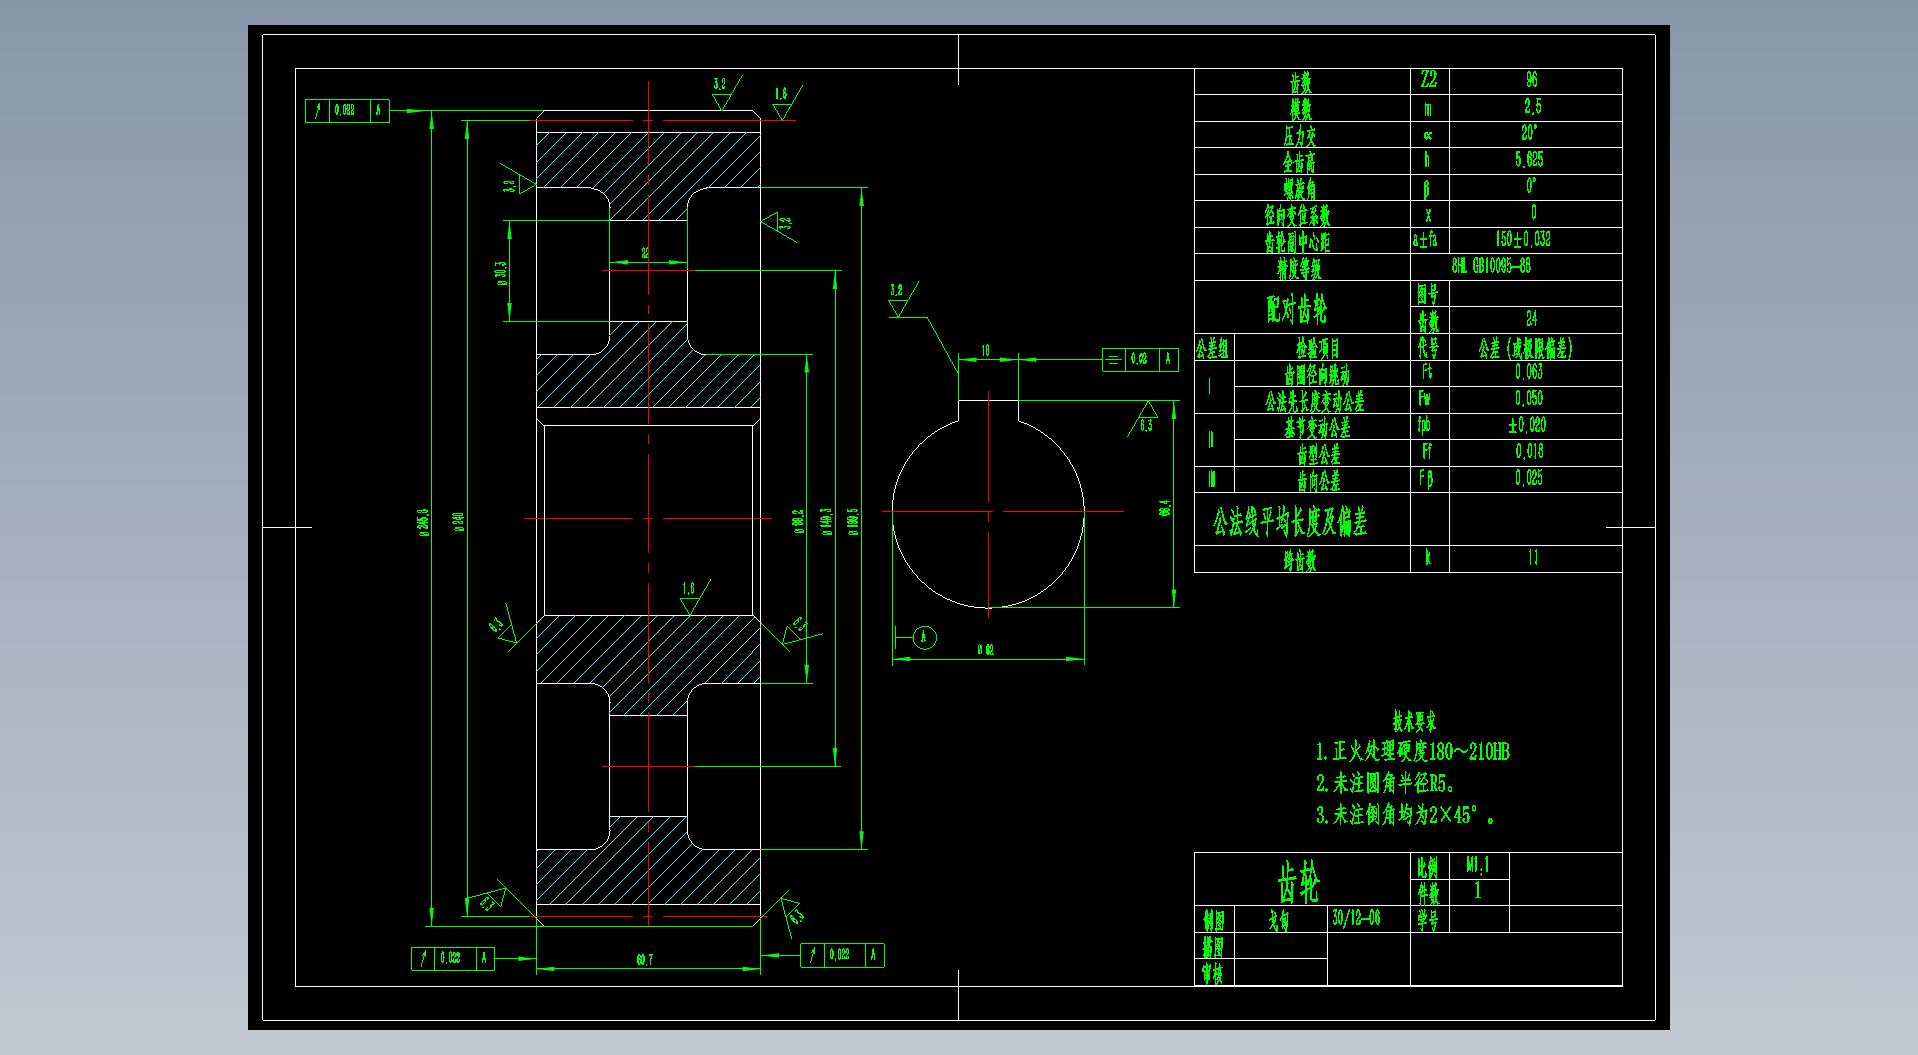Click the '齿轮' title block name
This screenshot has width=1918, height=1055.
click(x=1298, y=883)
